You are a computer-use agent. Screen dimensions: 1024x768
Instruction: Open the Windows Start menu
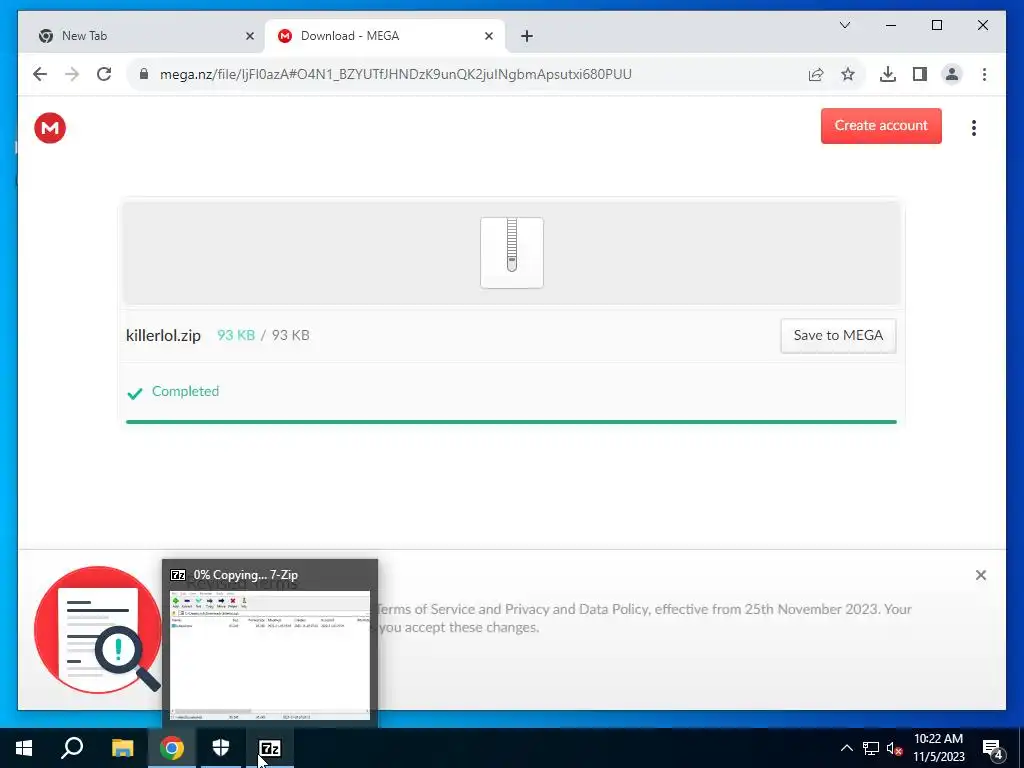coord(24,748)
